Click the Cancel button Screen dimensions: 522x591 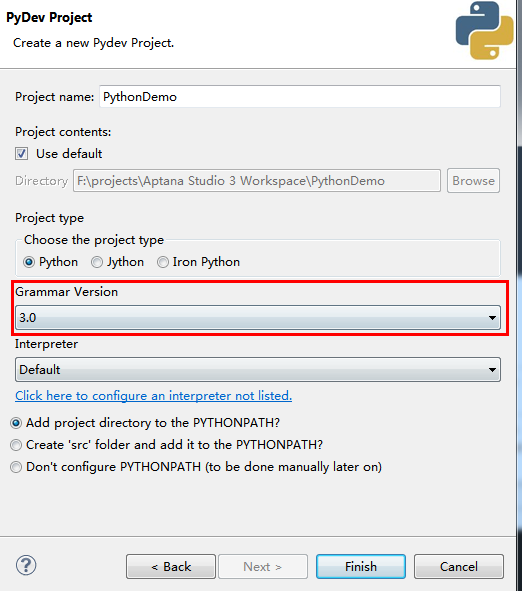click(x=459, y=567)
